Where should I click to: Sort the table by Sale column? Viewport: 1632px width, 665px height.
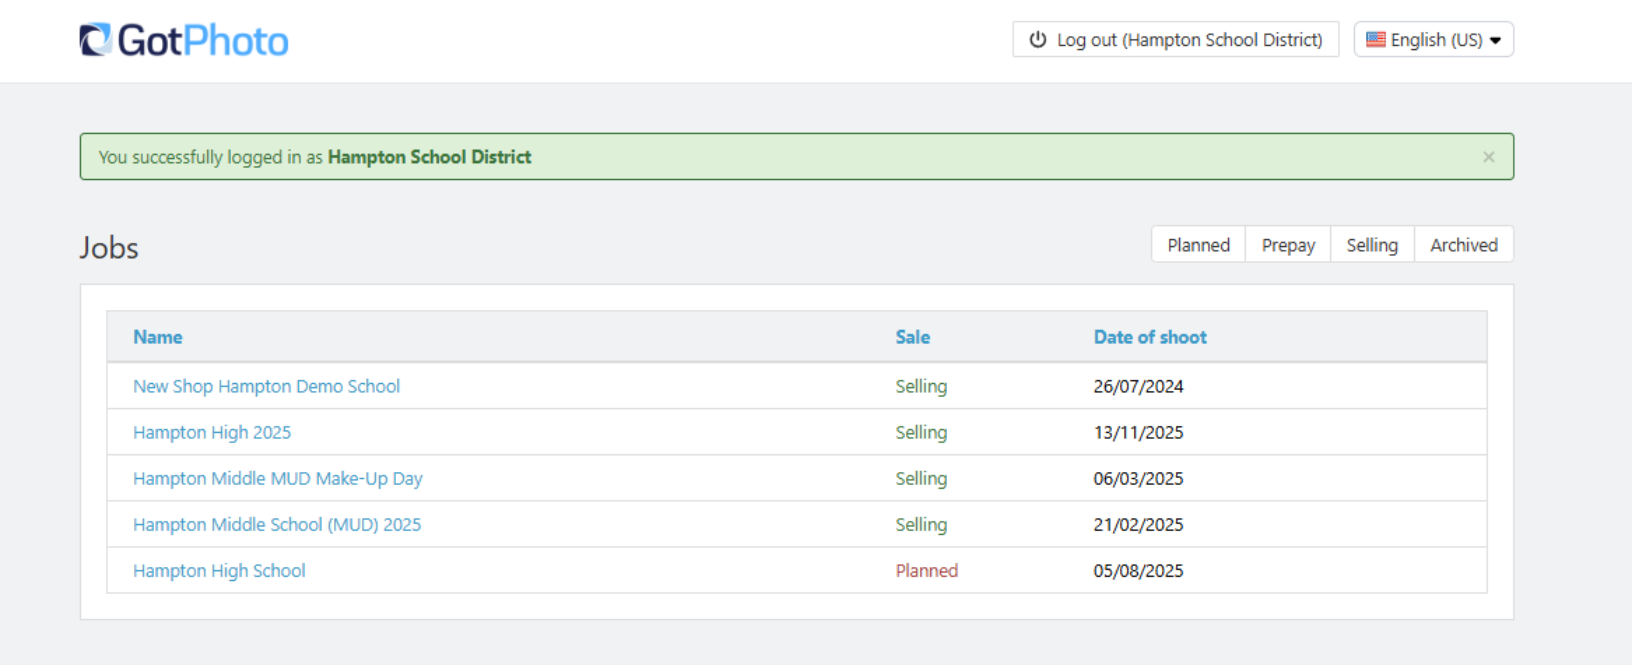pos(912,337)
